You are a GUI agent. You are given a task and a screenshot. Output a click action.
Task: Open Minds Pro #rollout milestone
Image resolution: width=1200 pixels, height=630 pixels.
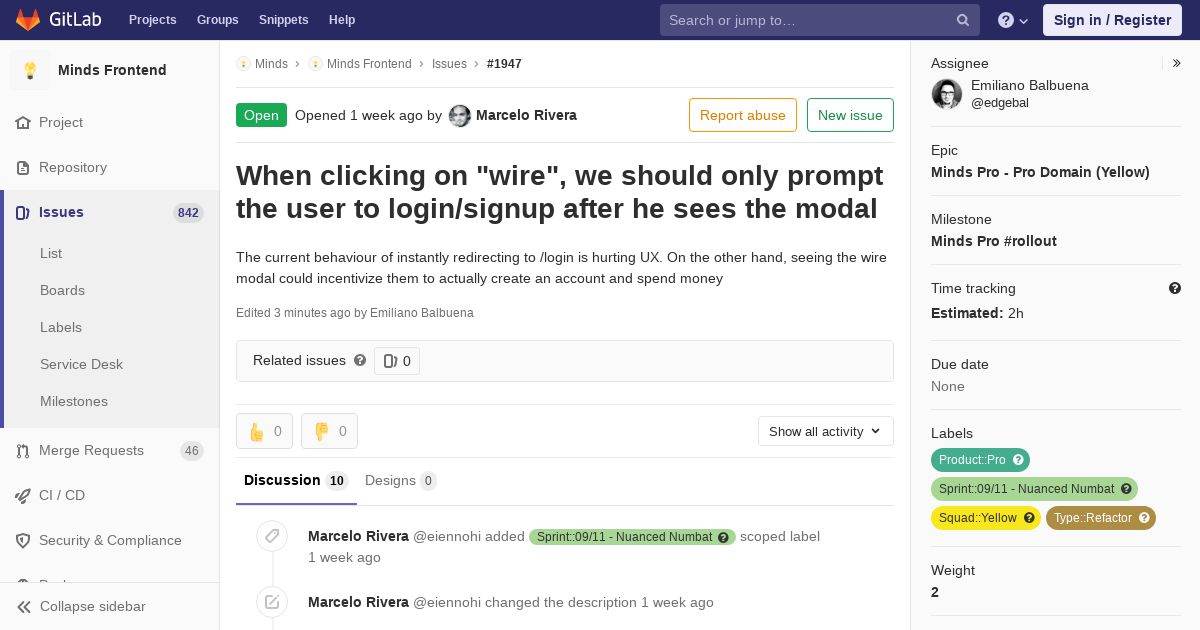pos(993,241)
